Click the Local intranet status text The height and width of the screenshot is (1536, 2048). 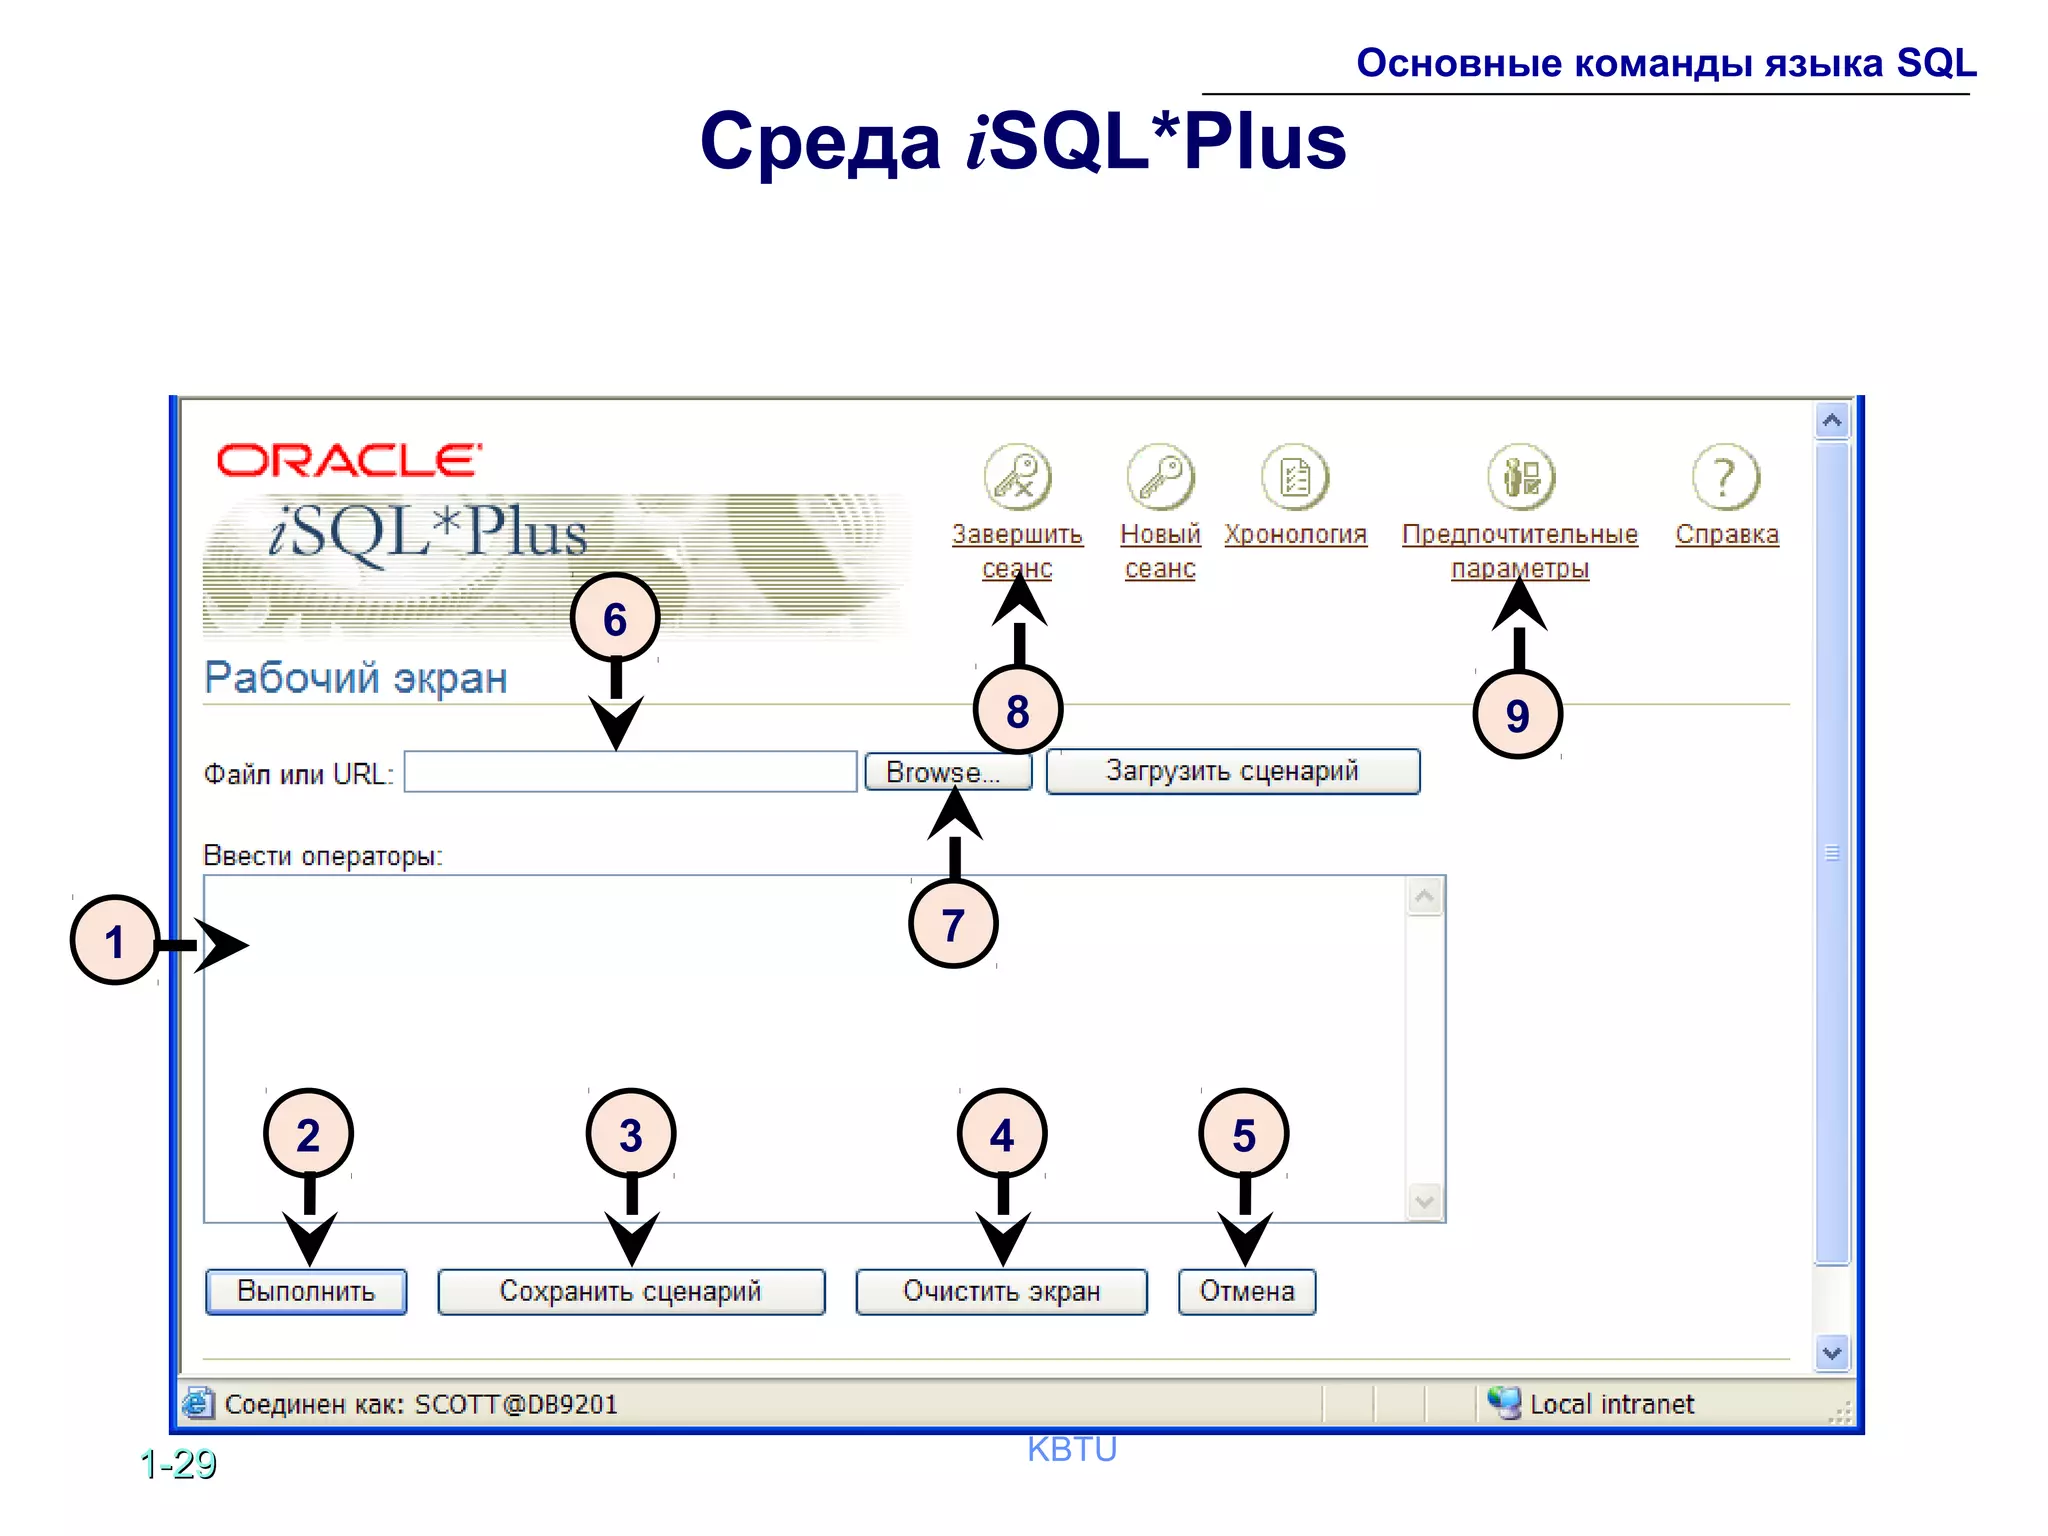[x=1612, y=1404]
